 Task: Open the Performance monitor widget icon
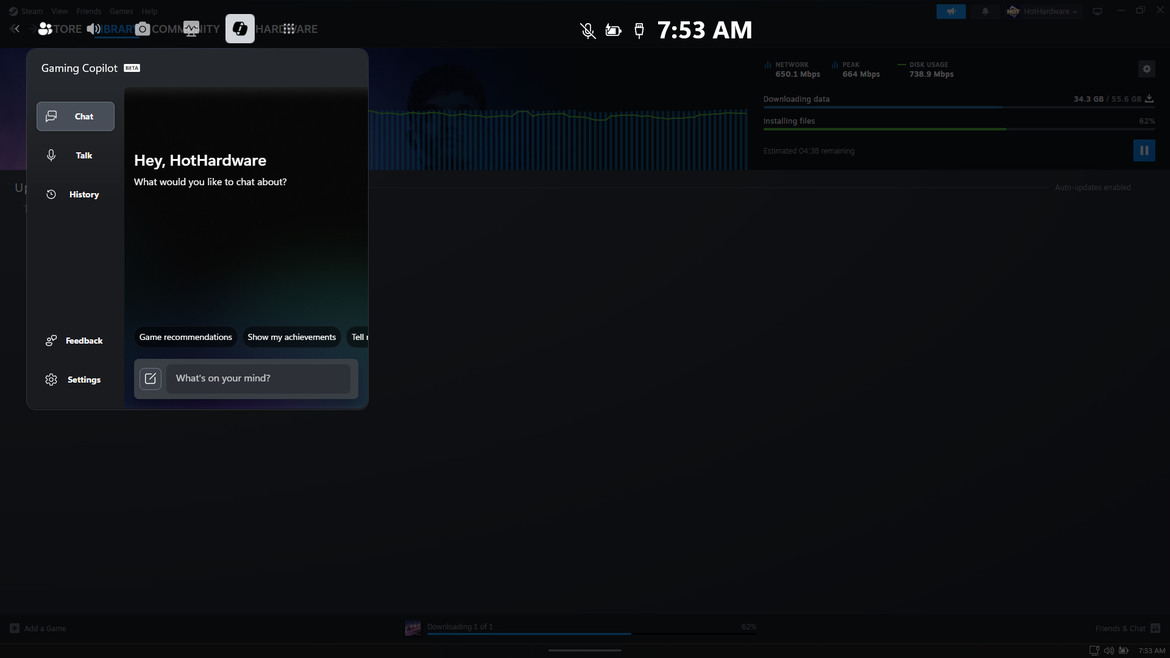coord(191,29)
